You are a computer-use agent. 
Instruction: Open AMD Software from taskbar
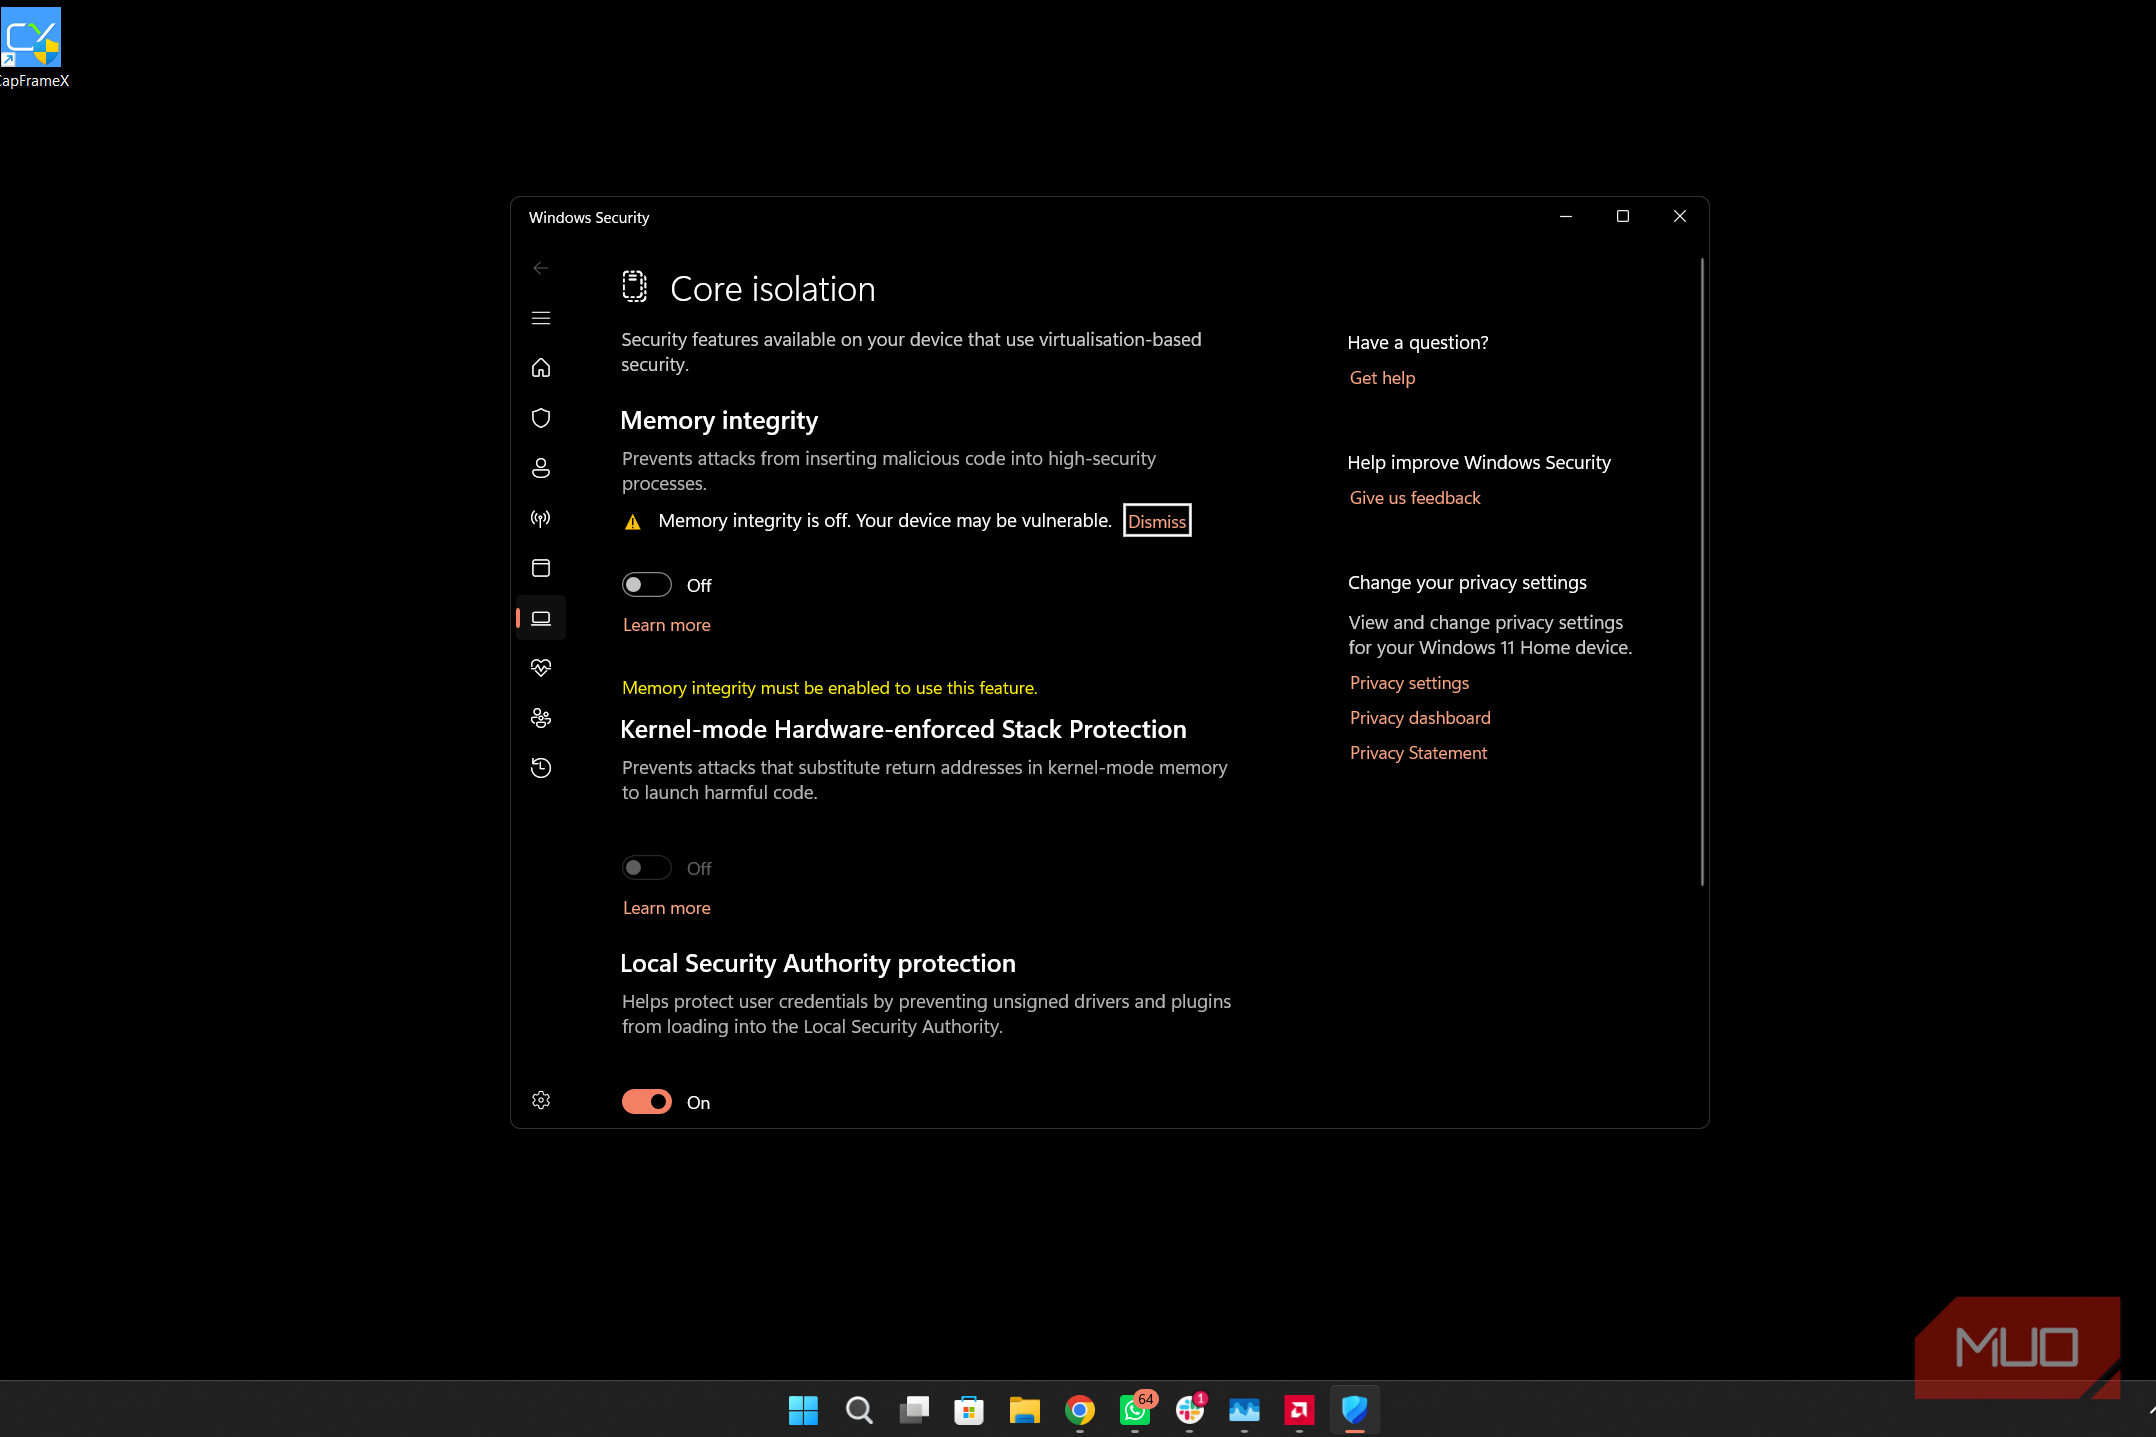(x=1299, y=1410)
